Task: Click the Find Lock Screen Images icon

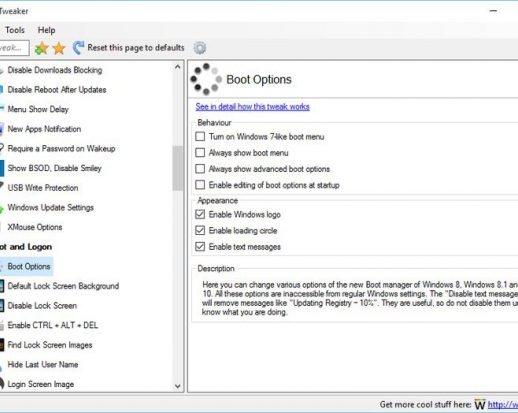Action: tap(2, 345)
